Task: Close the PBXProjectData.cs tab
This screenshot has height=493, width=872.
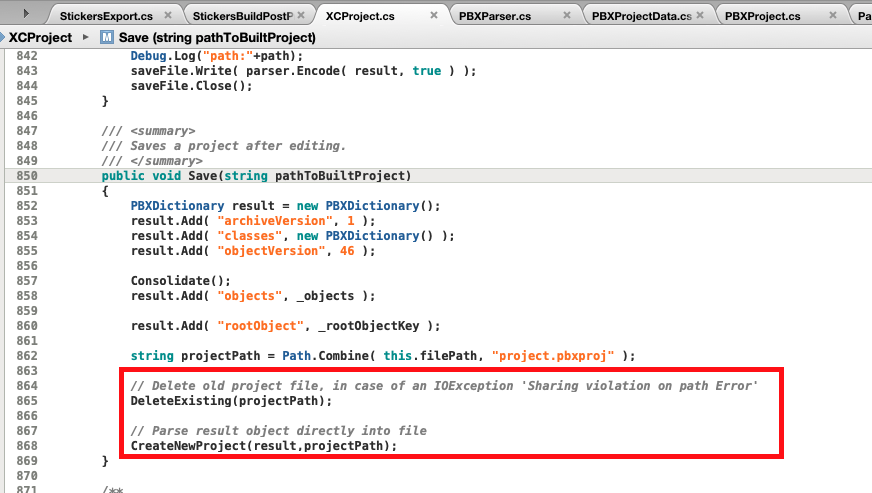Action: (700, 15)
